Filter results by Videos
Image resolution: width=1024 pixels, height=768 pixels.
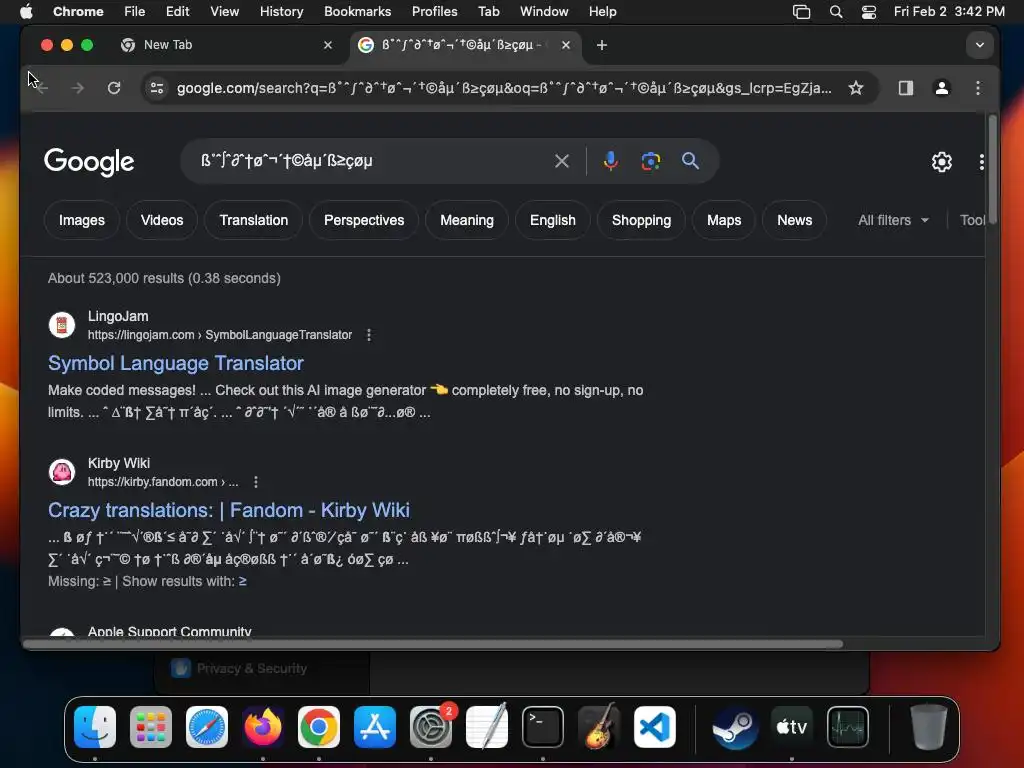point(162,220)
